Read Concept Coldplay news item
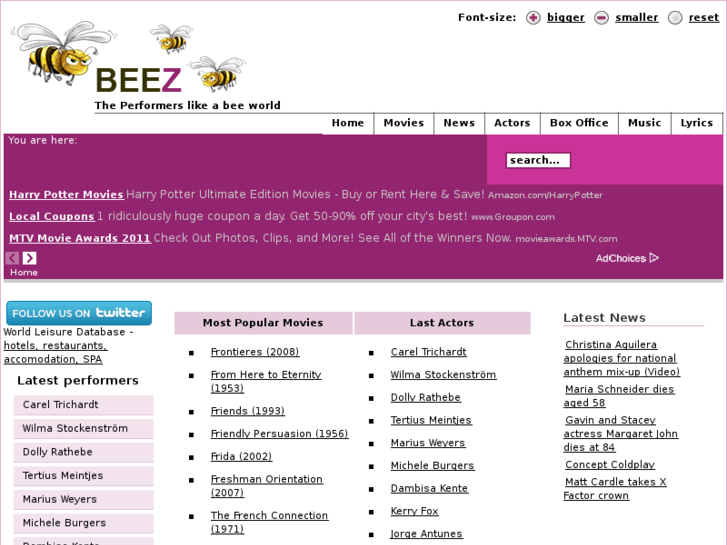This screenshot has height=545, width=727. (x=610, y=465)
